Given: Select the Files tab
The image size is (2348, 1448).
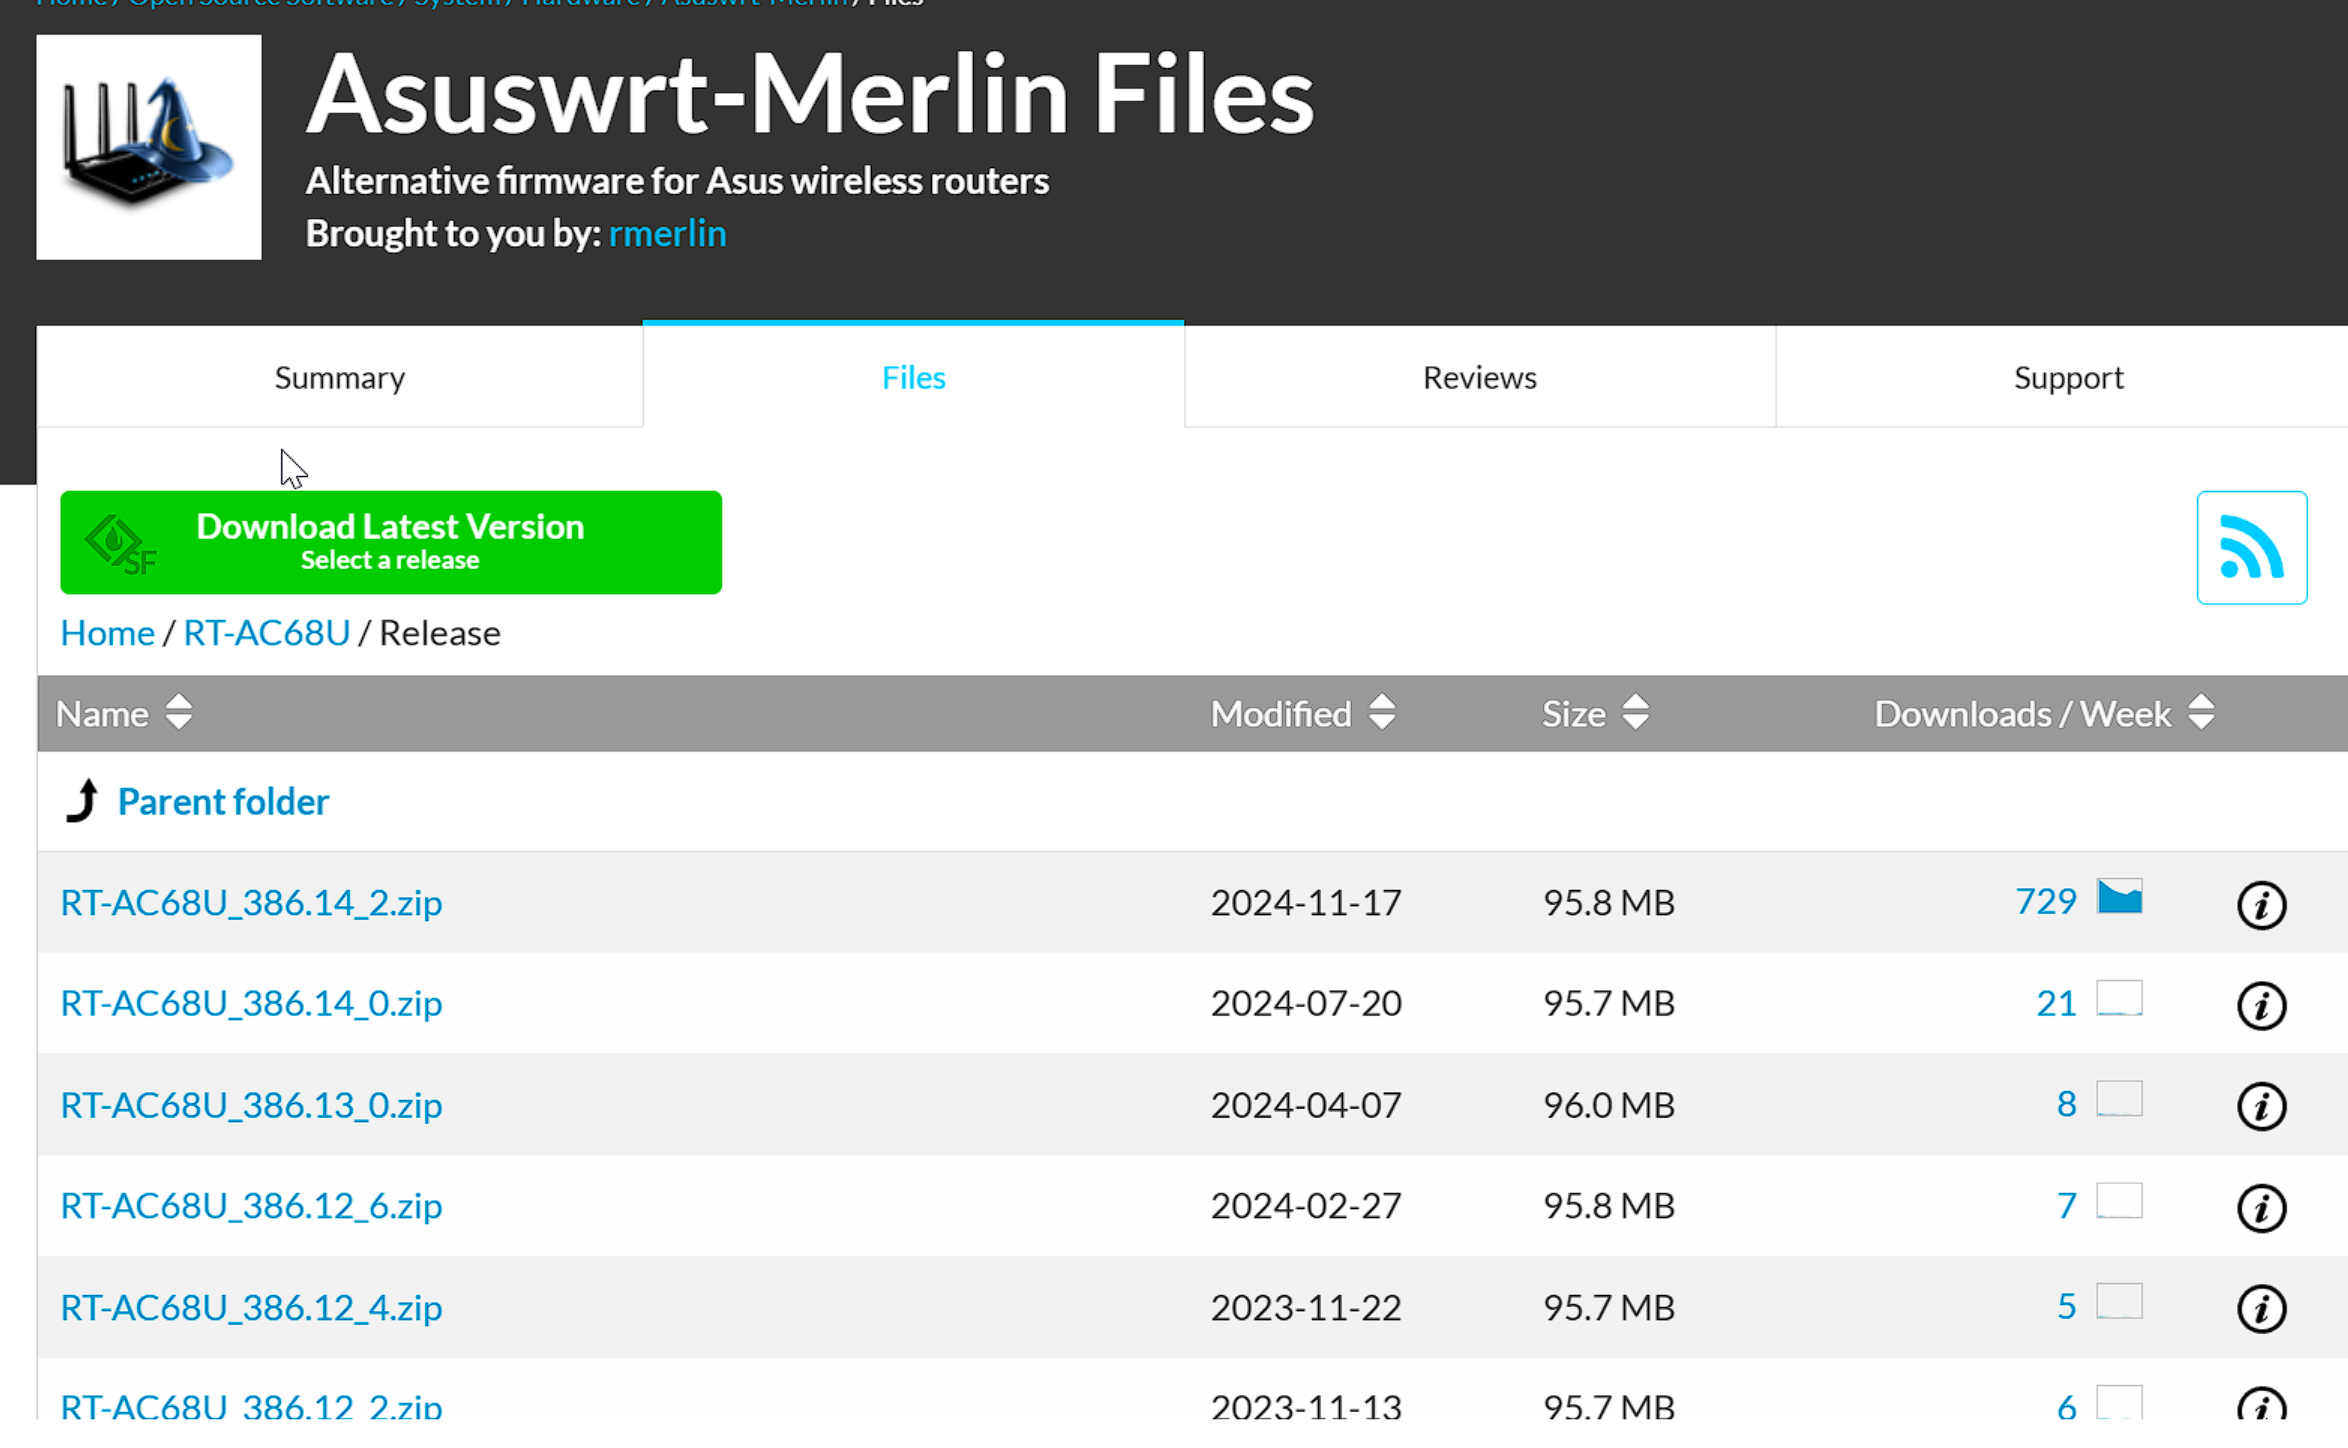Looking at the screenshot, I should 913,377.
